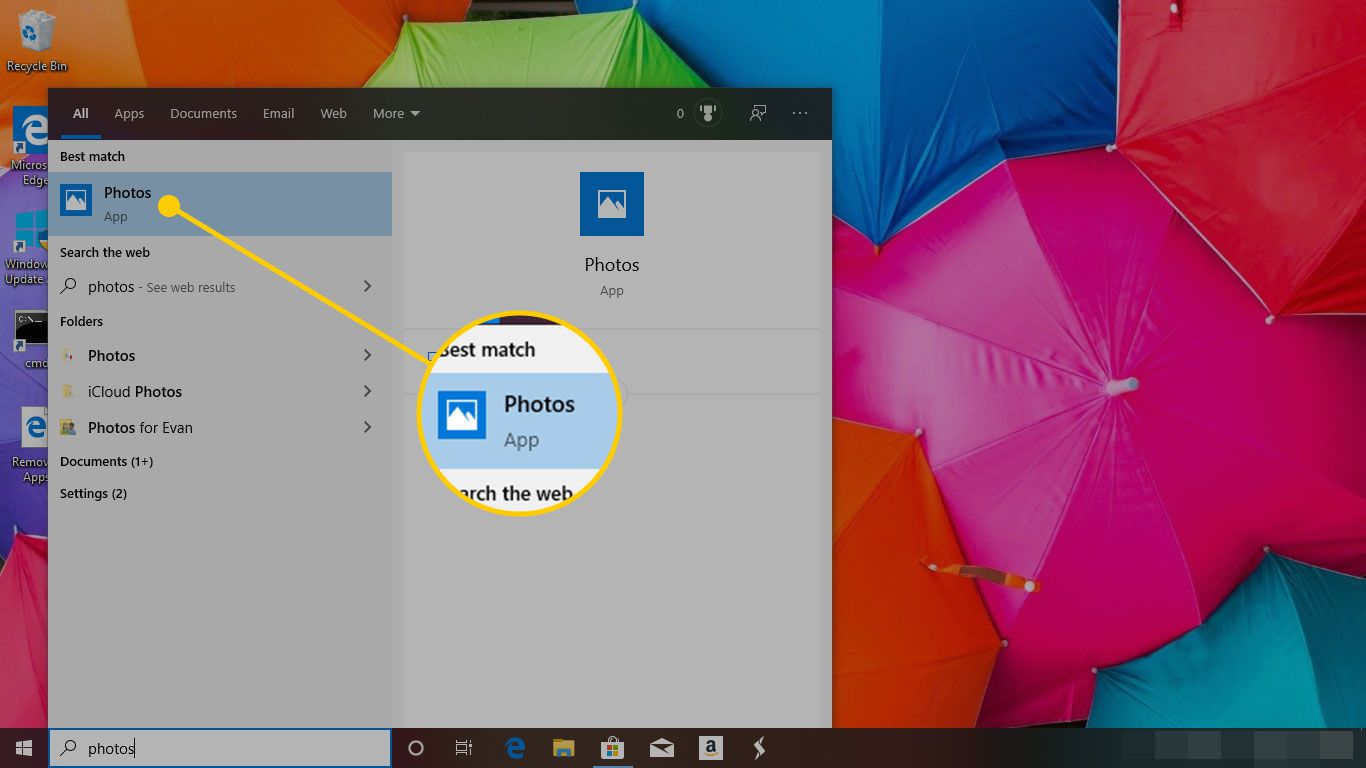Open the Windows Start button
The image size is (1366, 768).
pos(24,748)
